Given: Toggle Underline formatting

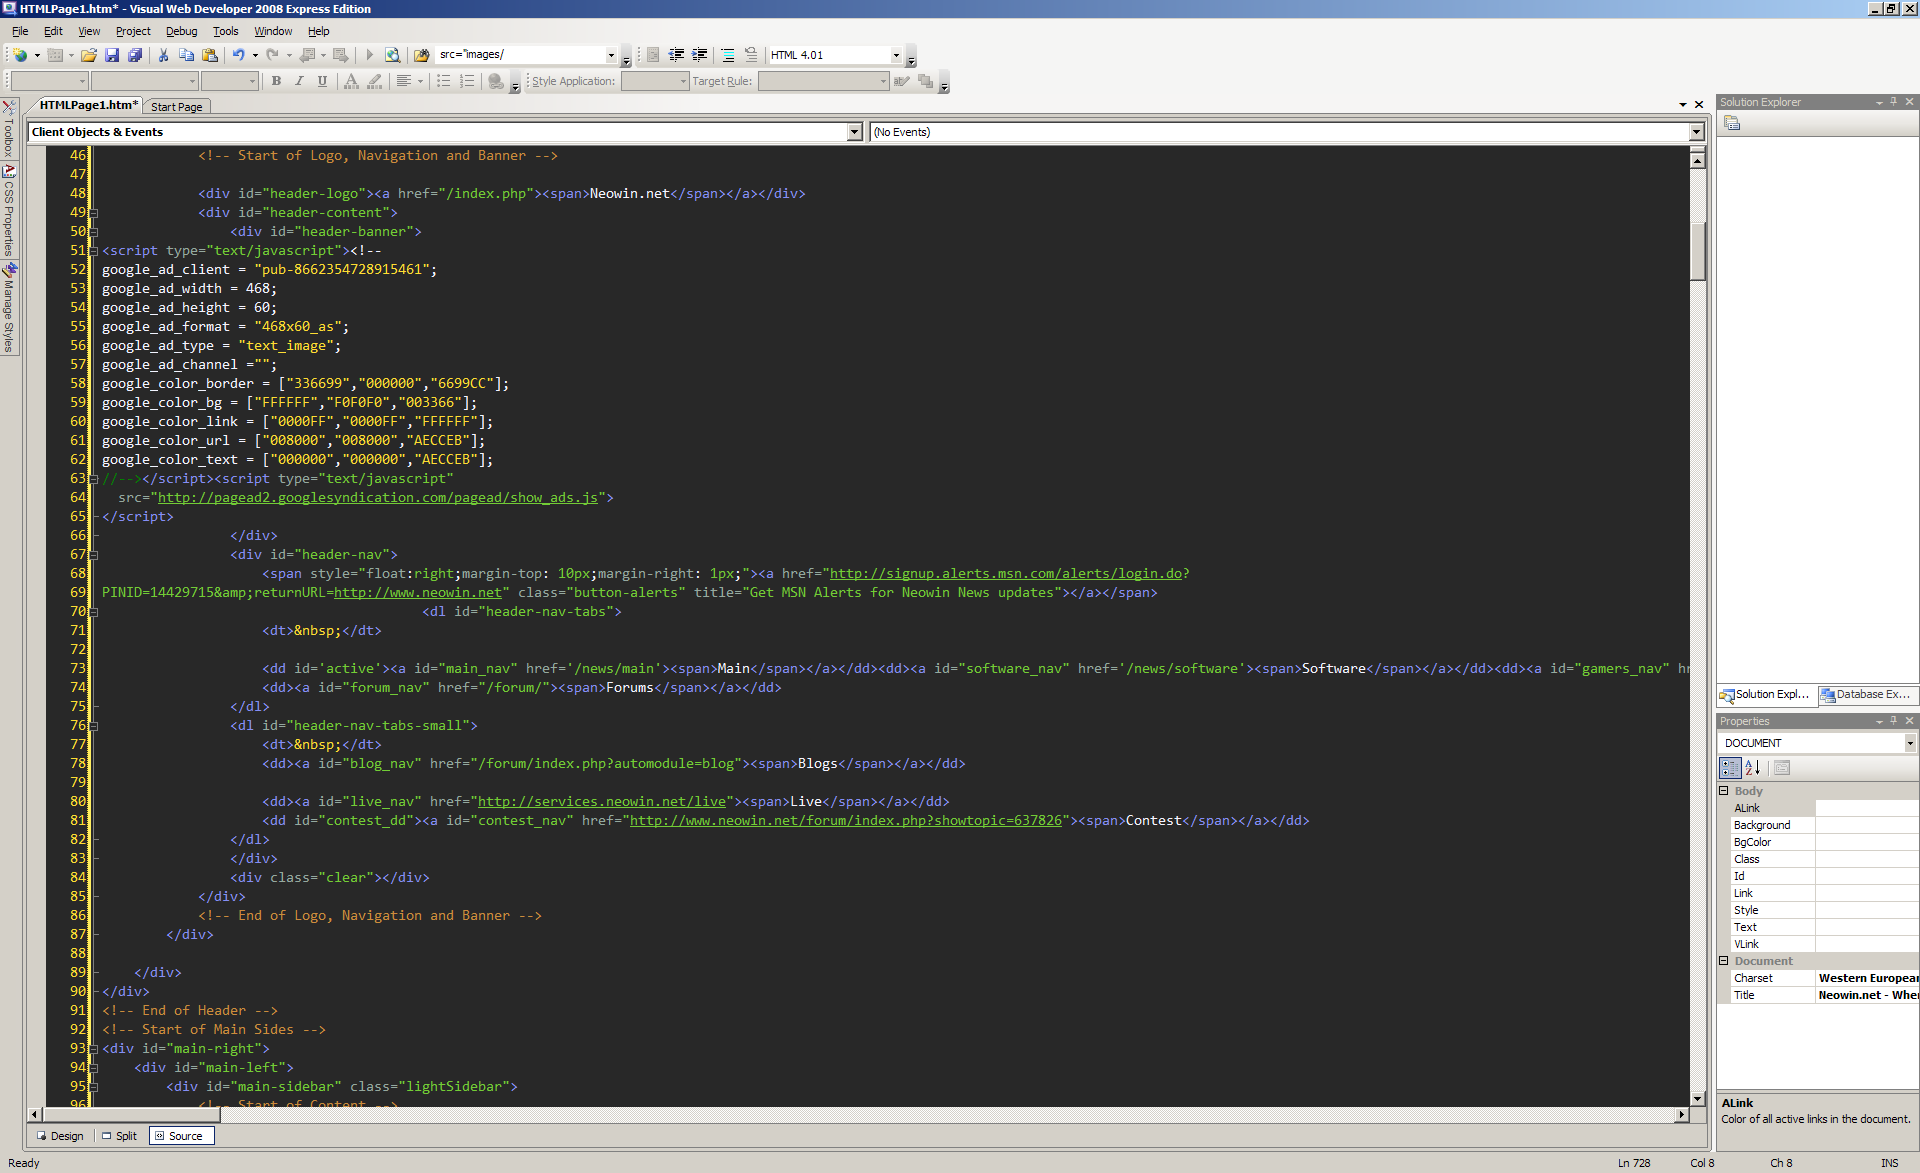Looking at the screenshot, I should coord(322,81).
